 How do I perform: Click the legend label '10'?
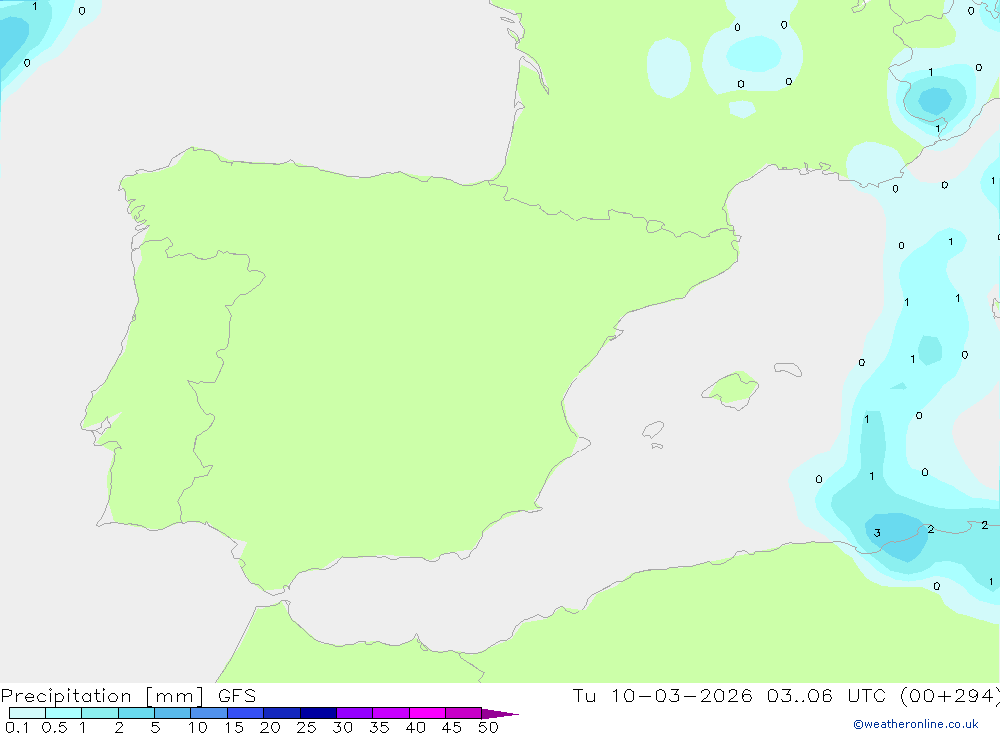click(x=198, y=727)
